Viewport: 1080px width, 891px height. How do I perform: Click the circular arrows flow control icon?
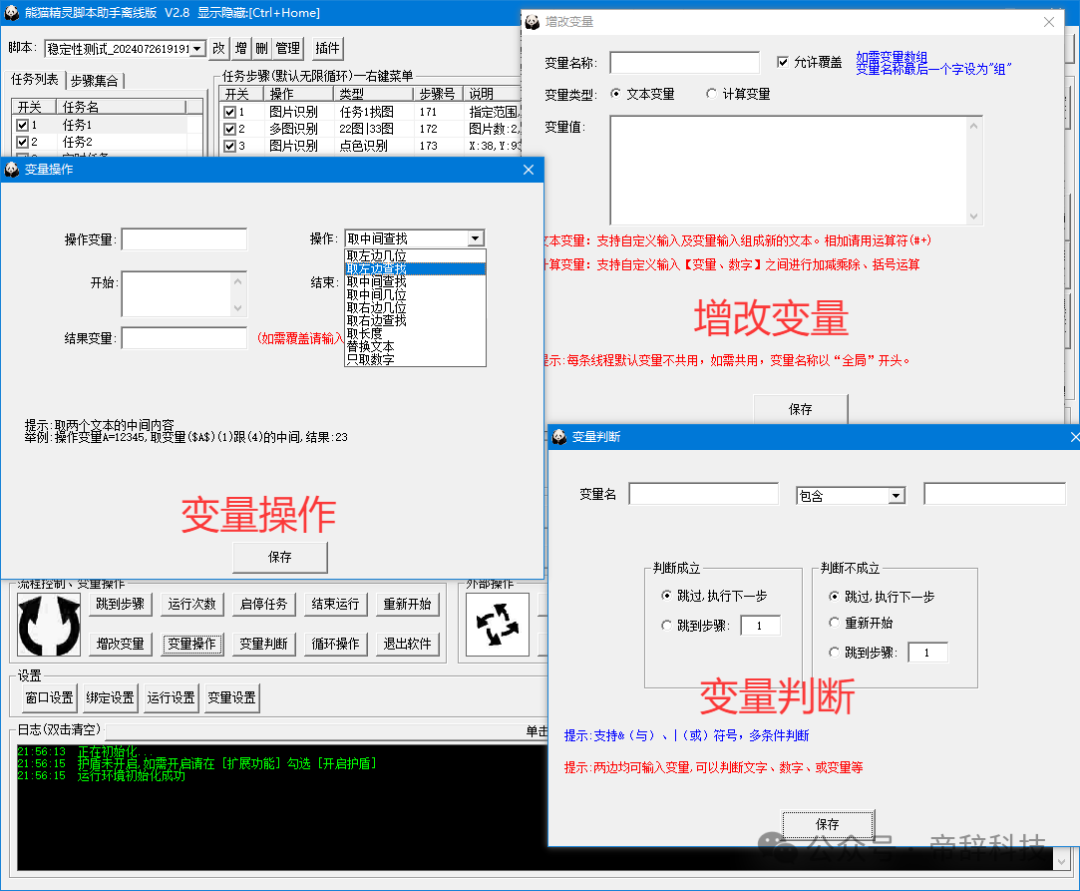click(49, 624)
